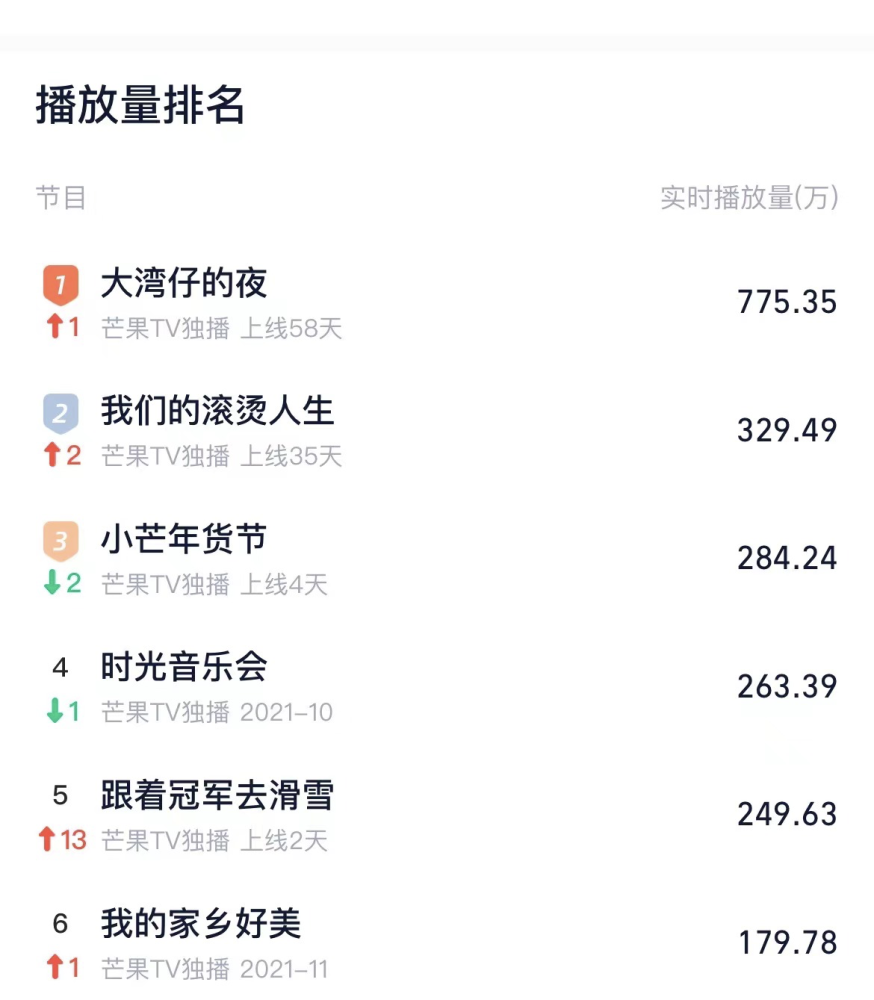
Task: Click the 播放量排名 heading
Action: click(x=140, y=105)
